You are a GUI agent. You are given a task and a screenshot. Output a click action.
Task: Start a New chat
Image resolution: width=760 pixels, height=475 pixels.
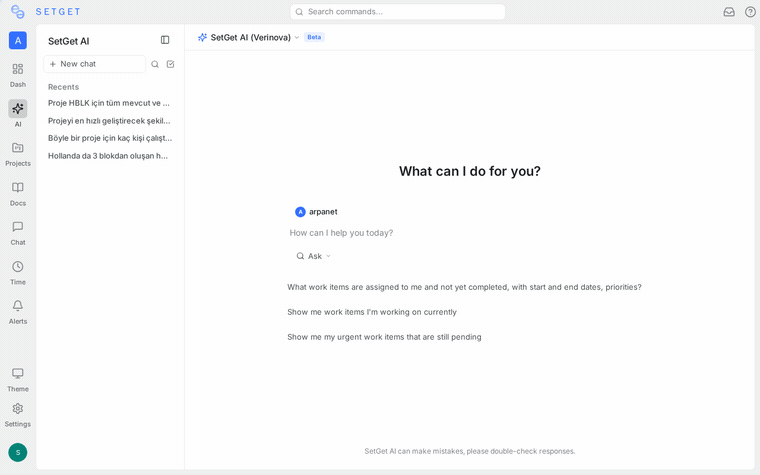pyautogui.click(x=95, y=64)
